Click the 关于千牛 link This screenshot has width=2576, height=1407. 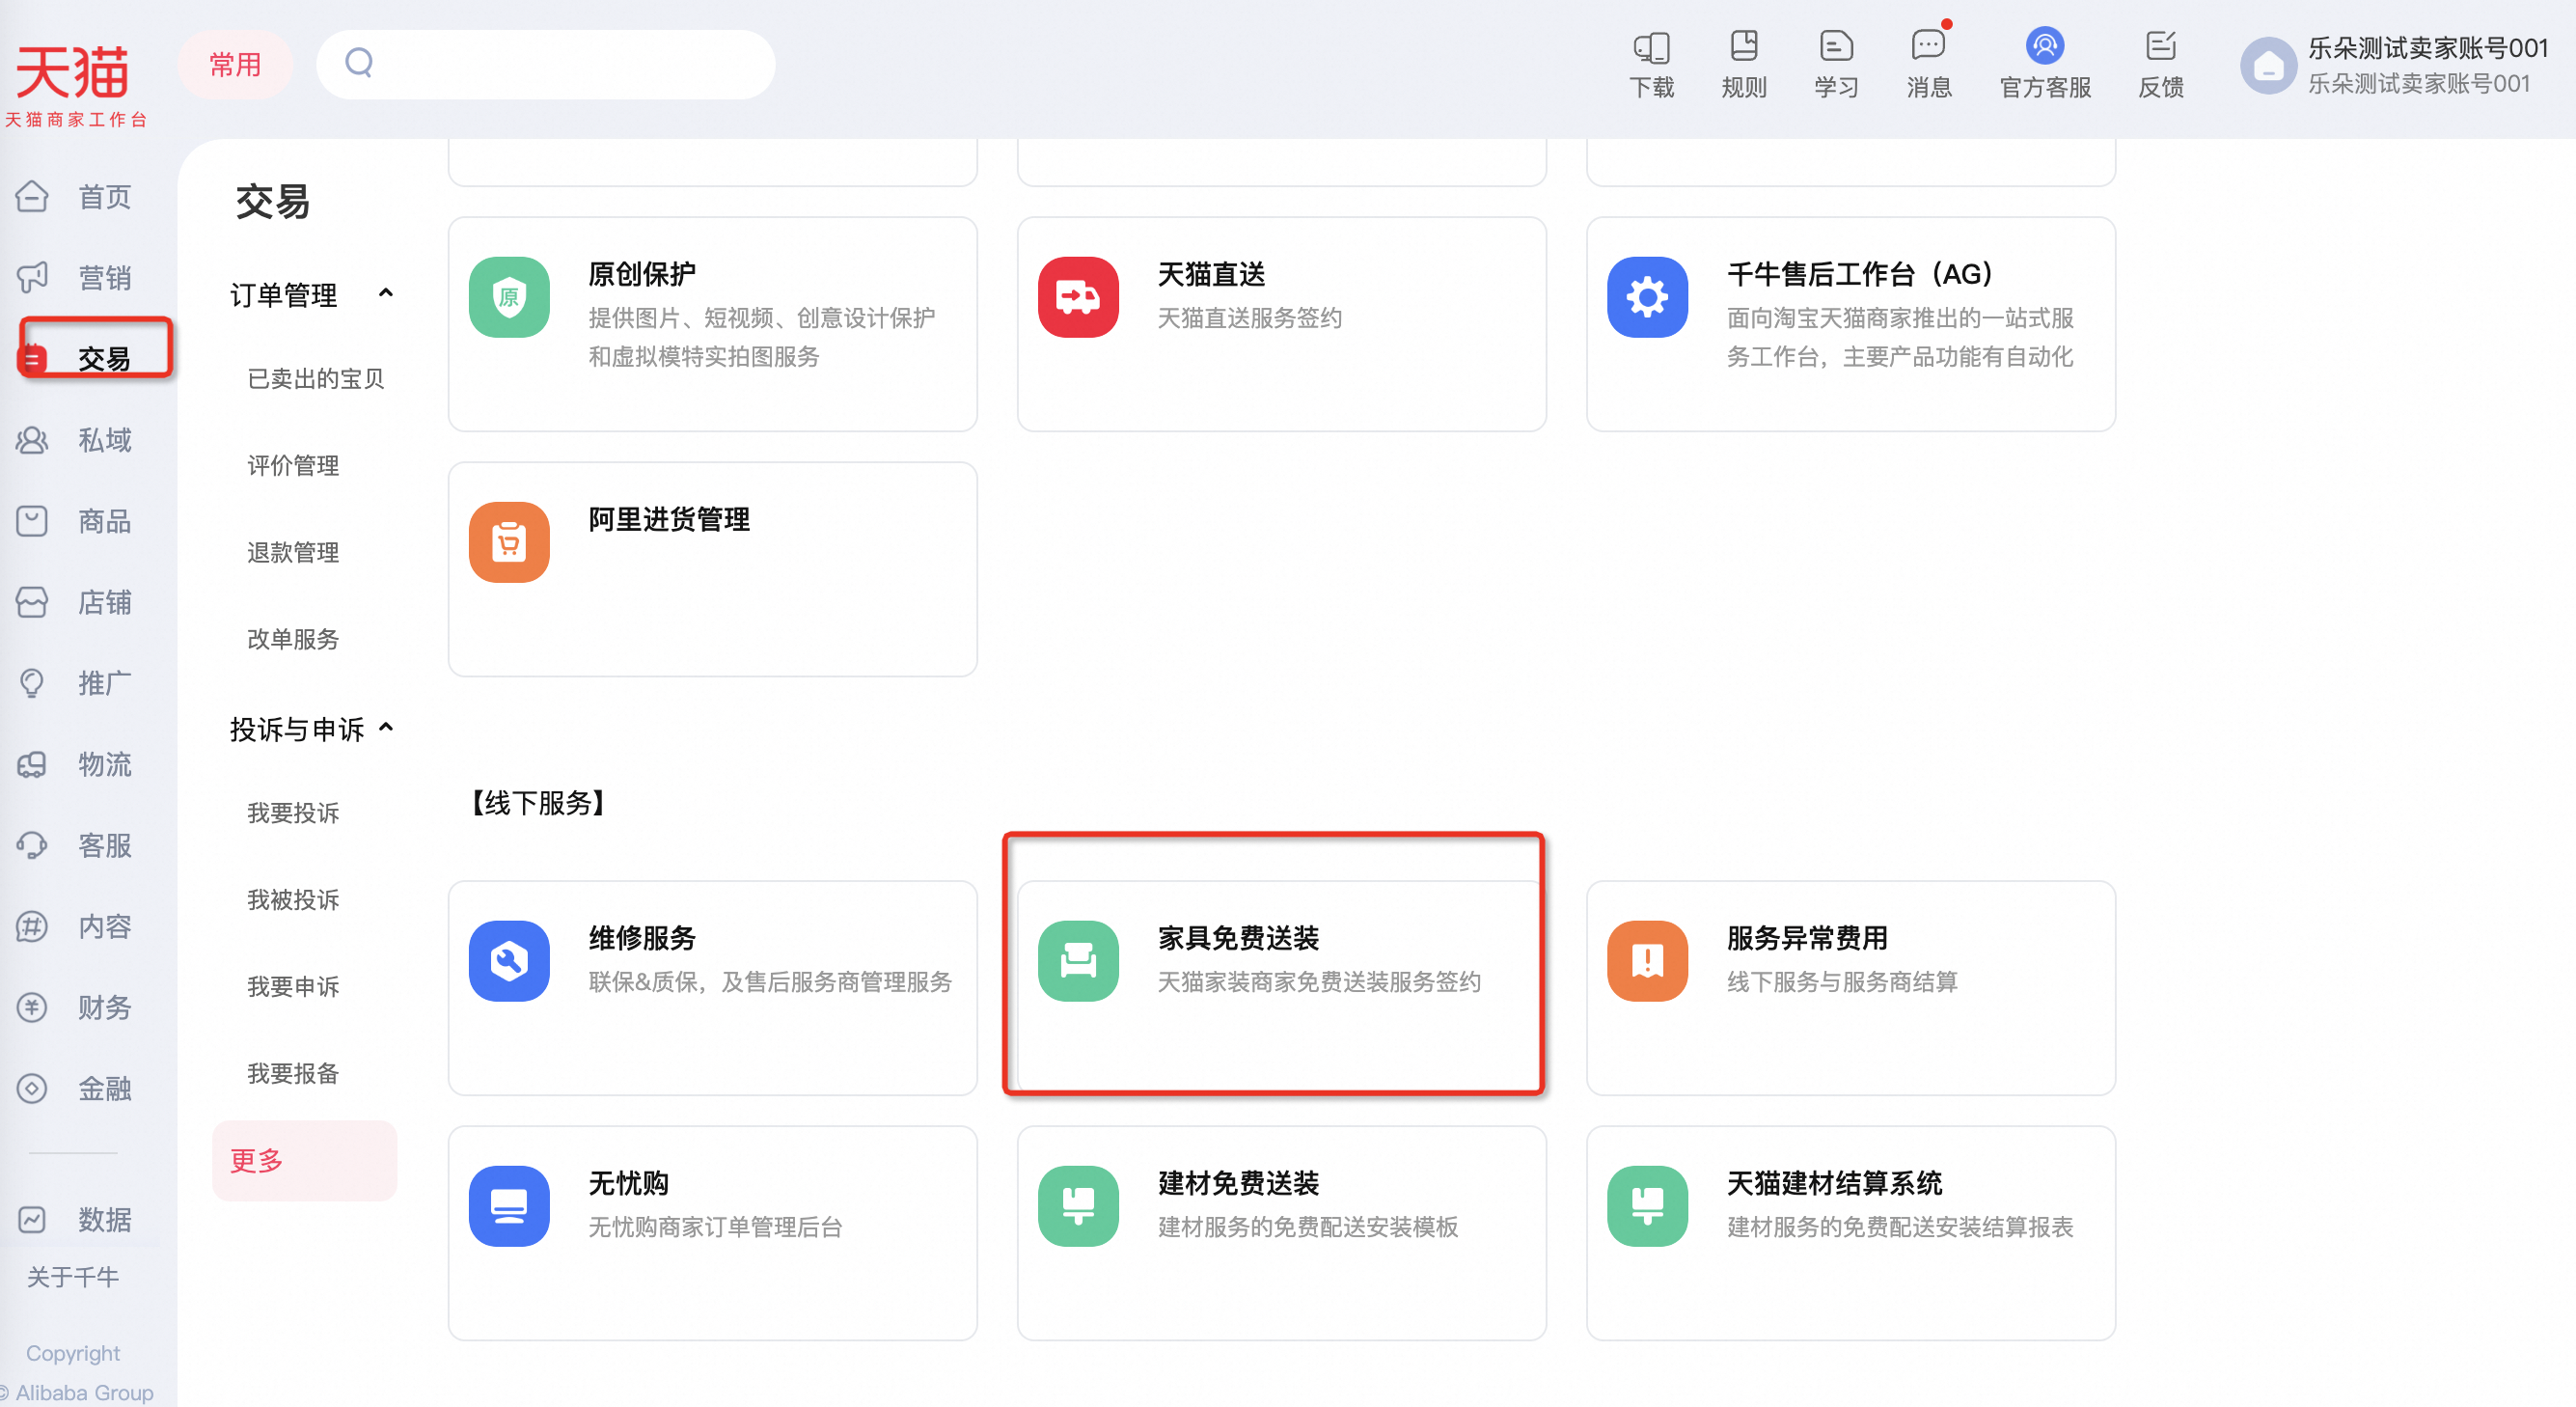tap(73, 1278)
